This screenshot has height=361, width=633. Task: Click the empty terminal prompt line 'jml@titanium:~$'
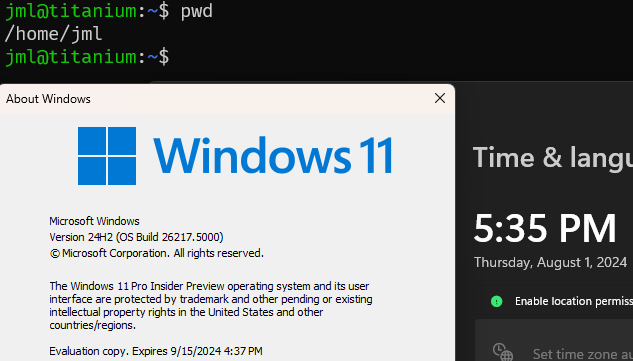click(x=87, y=57)
